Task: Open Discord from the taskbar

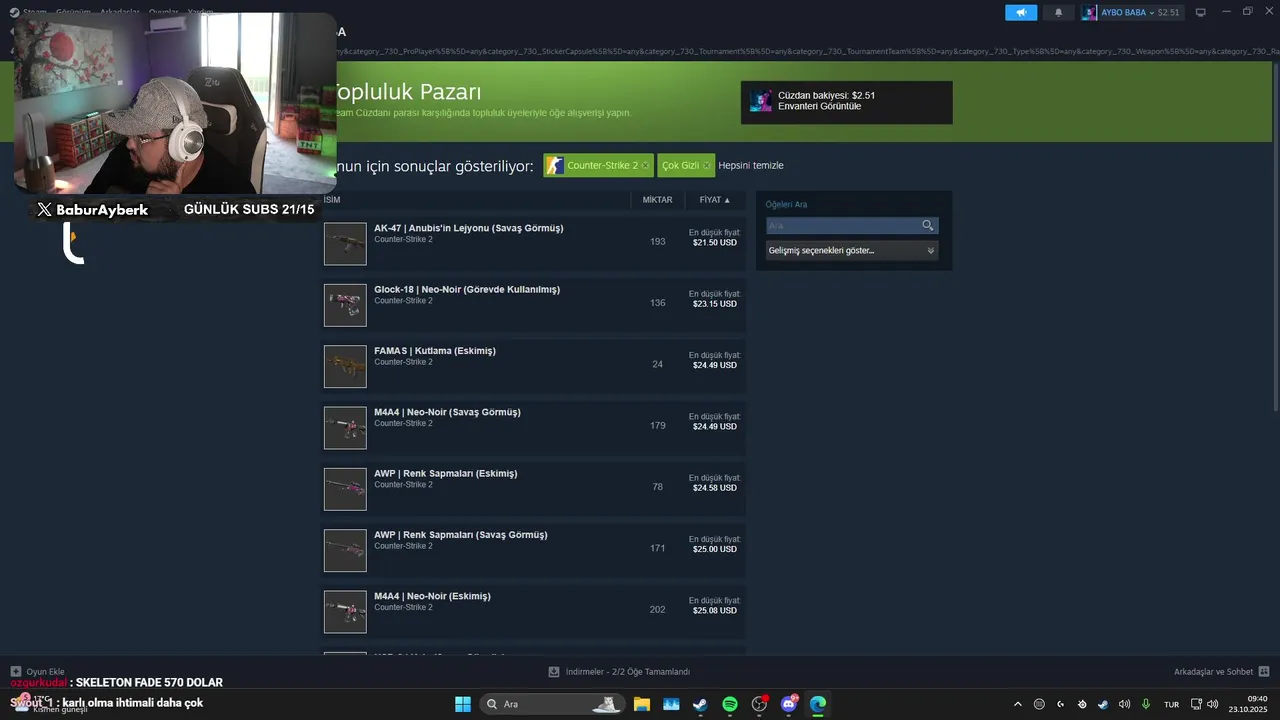Action: coord(789,704)
